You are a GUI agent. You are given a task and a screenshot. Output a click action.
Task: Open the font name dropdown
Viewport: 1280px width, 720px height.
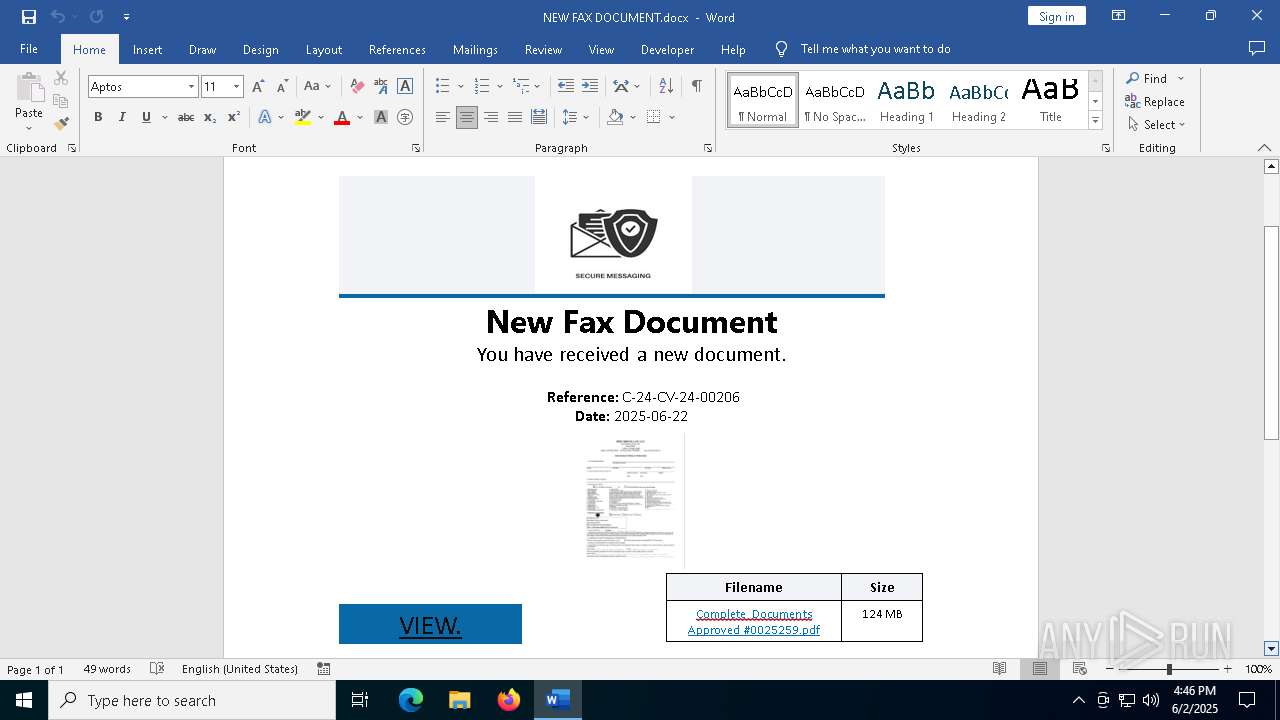(x=191, y=87)
